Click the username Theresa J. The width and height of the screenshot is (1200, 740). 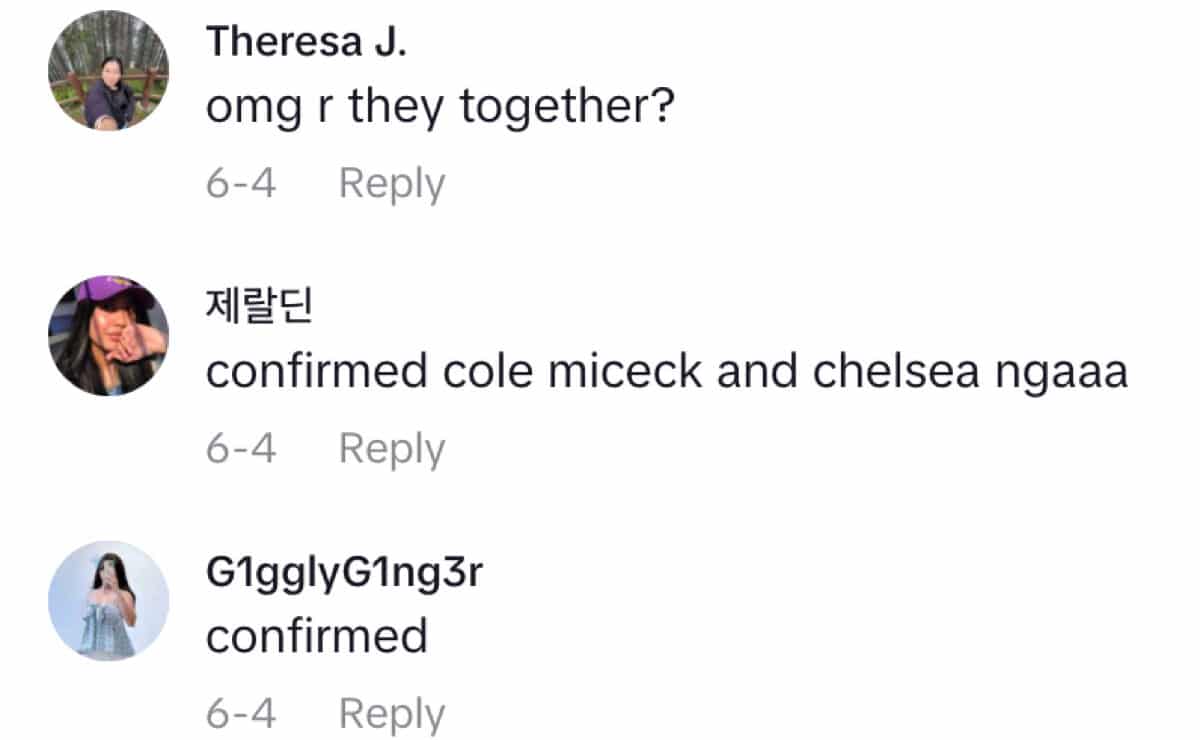pyautogui.click(x=305, y=43)
